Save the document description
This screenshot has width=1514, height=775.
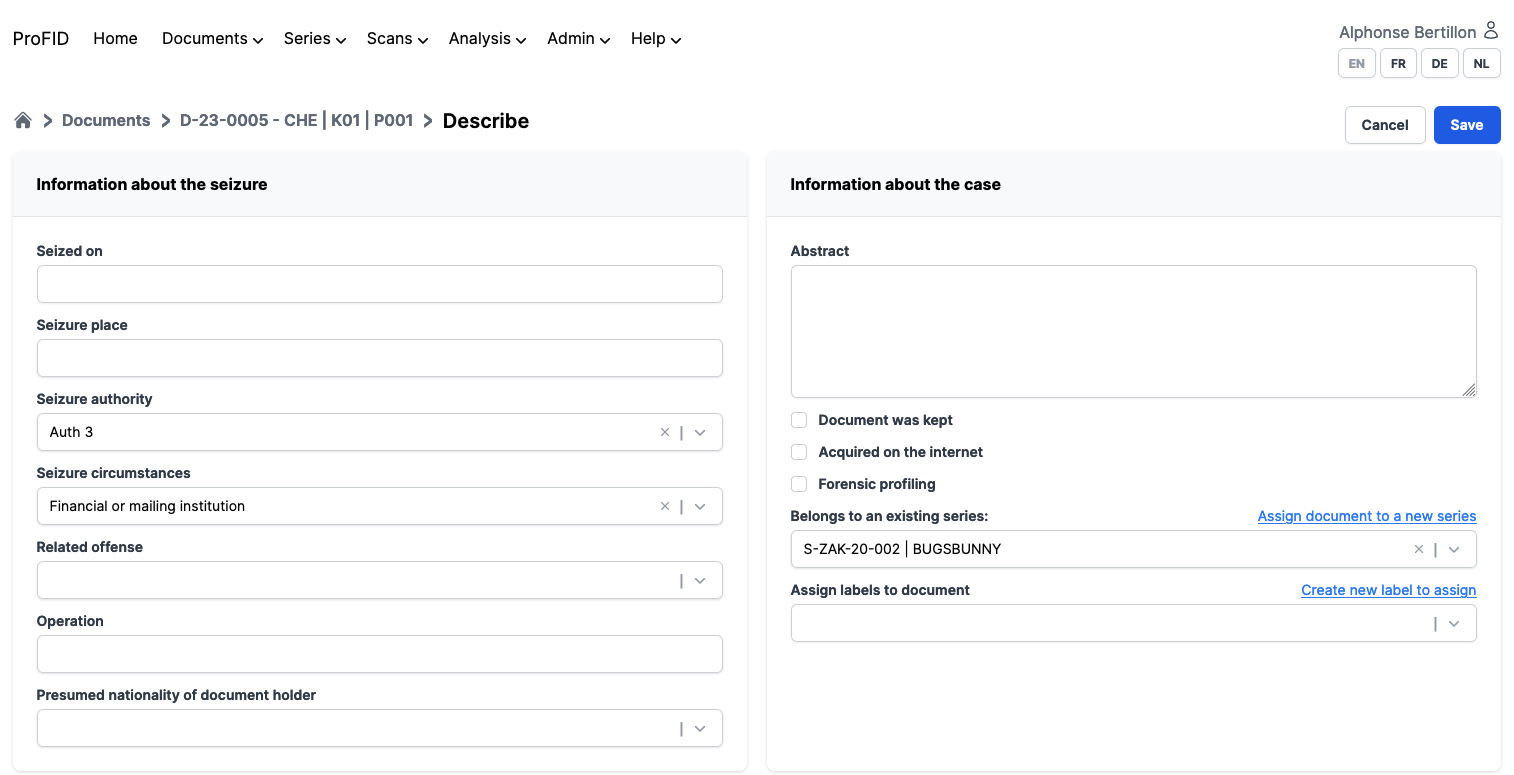(1466, 125)
